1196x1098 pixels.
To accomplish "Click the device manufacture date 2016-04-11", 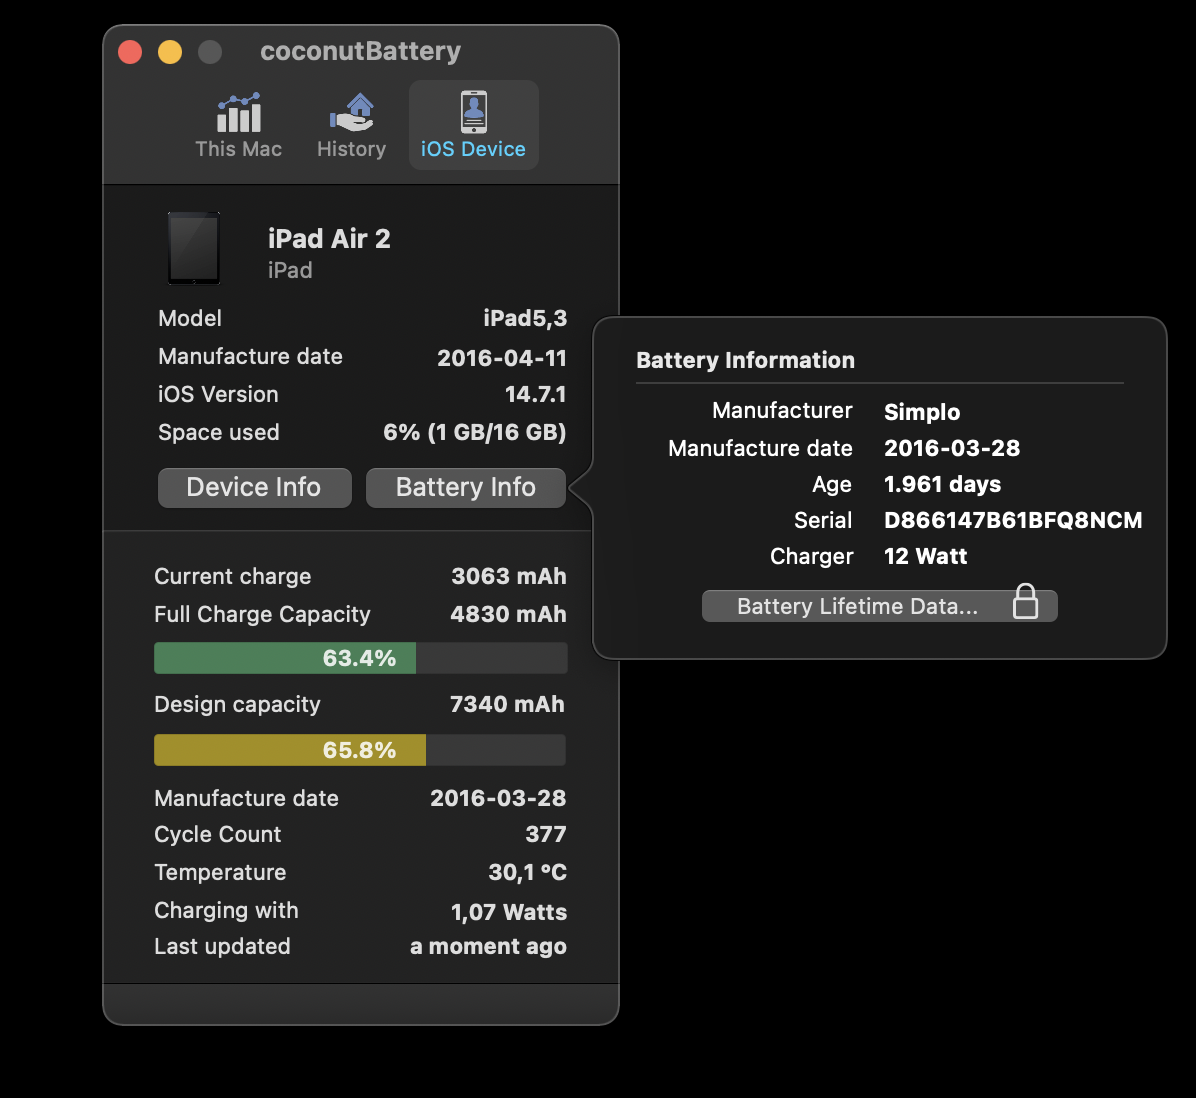I will pyautogui.click(x=502, y=358).
